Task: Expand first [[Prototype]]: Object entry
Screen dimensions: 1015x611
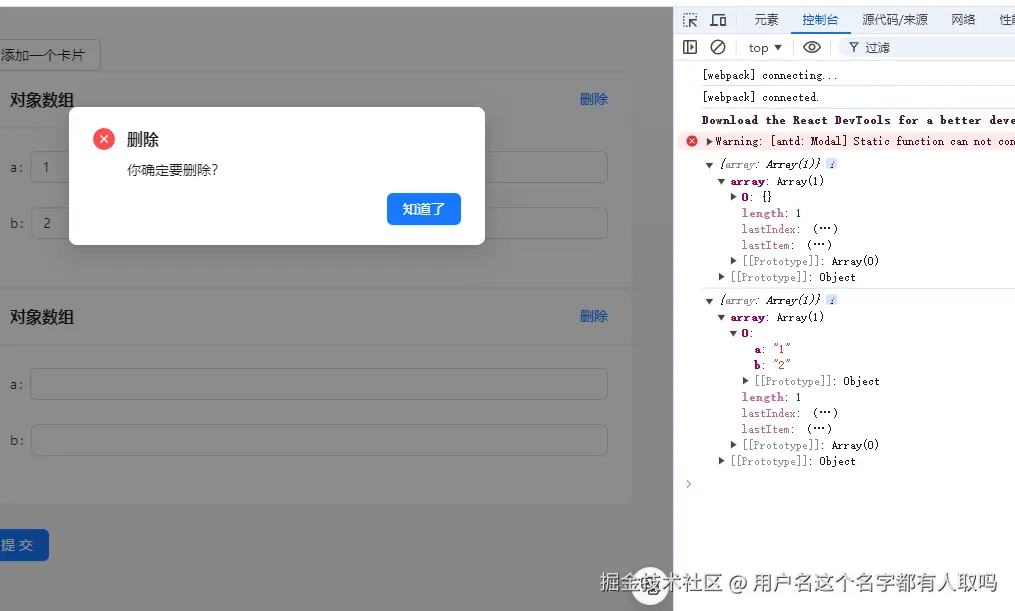Action: click(x=721, y=277)
